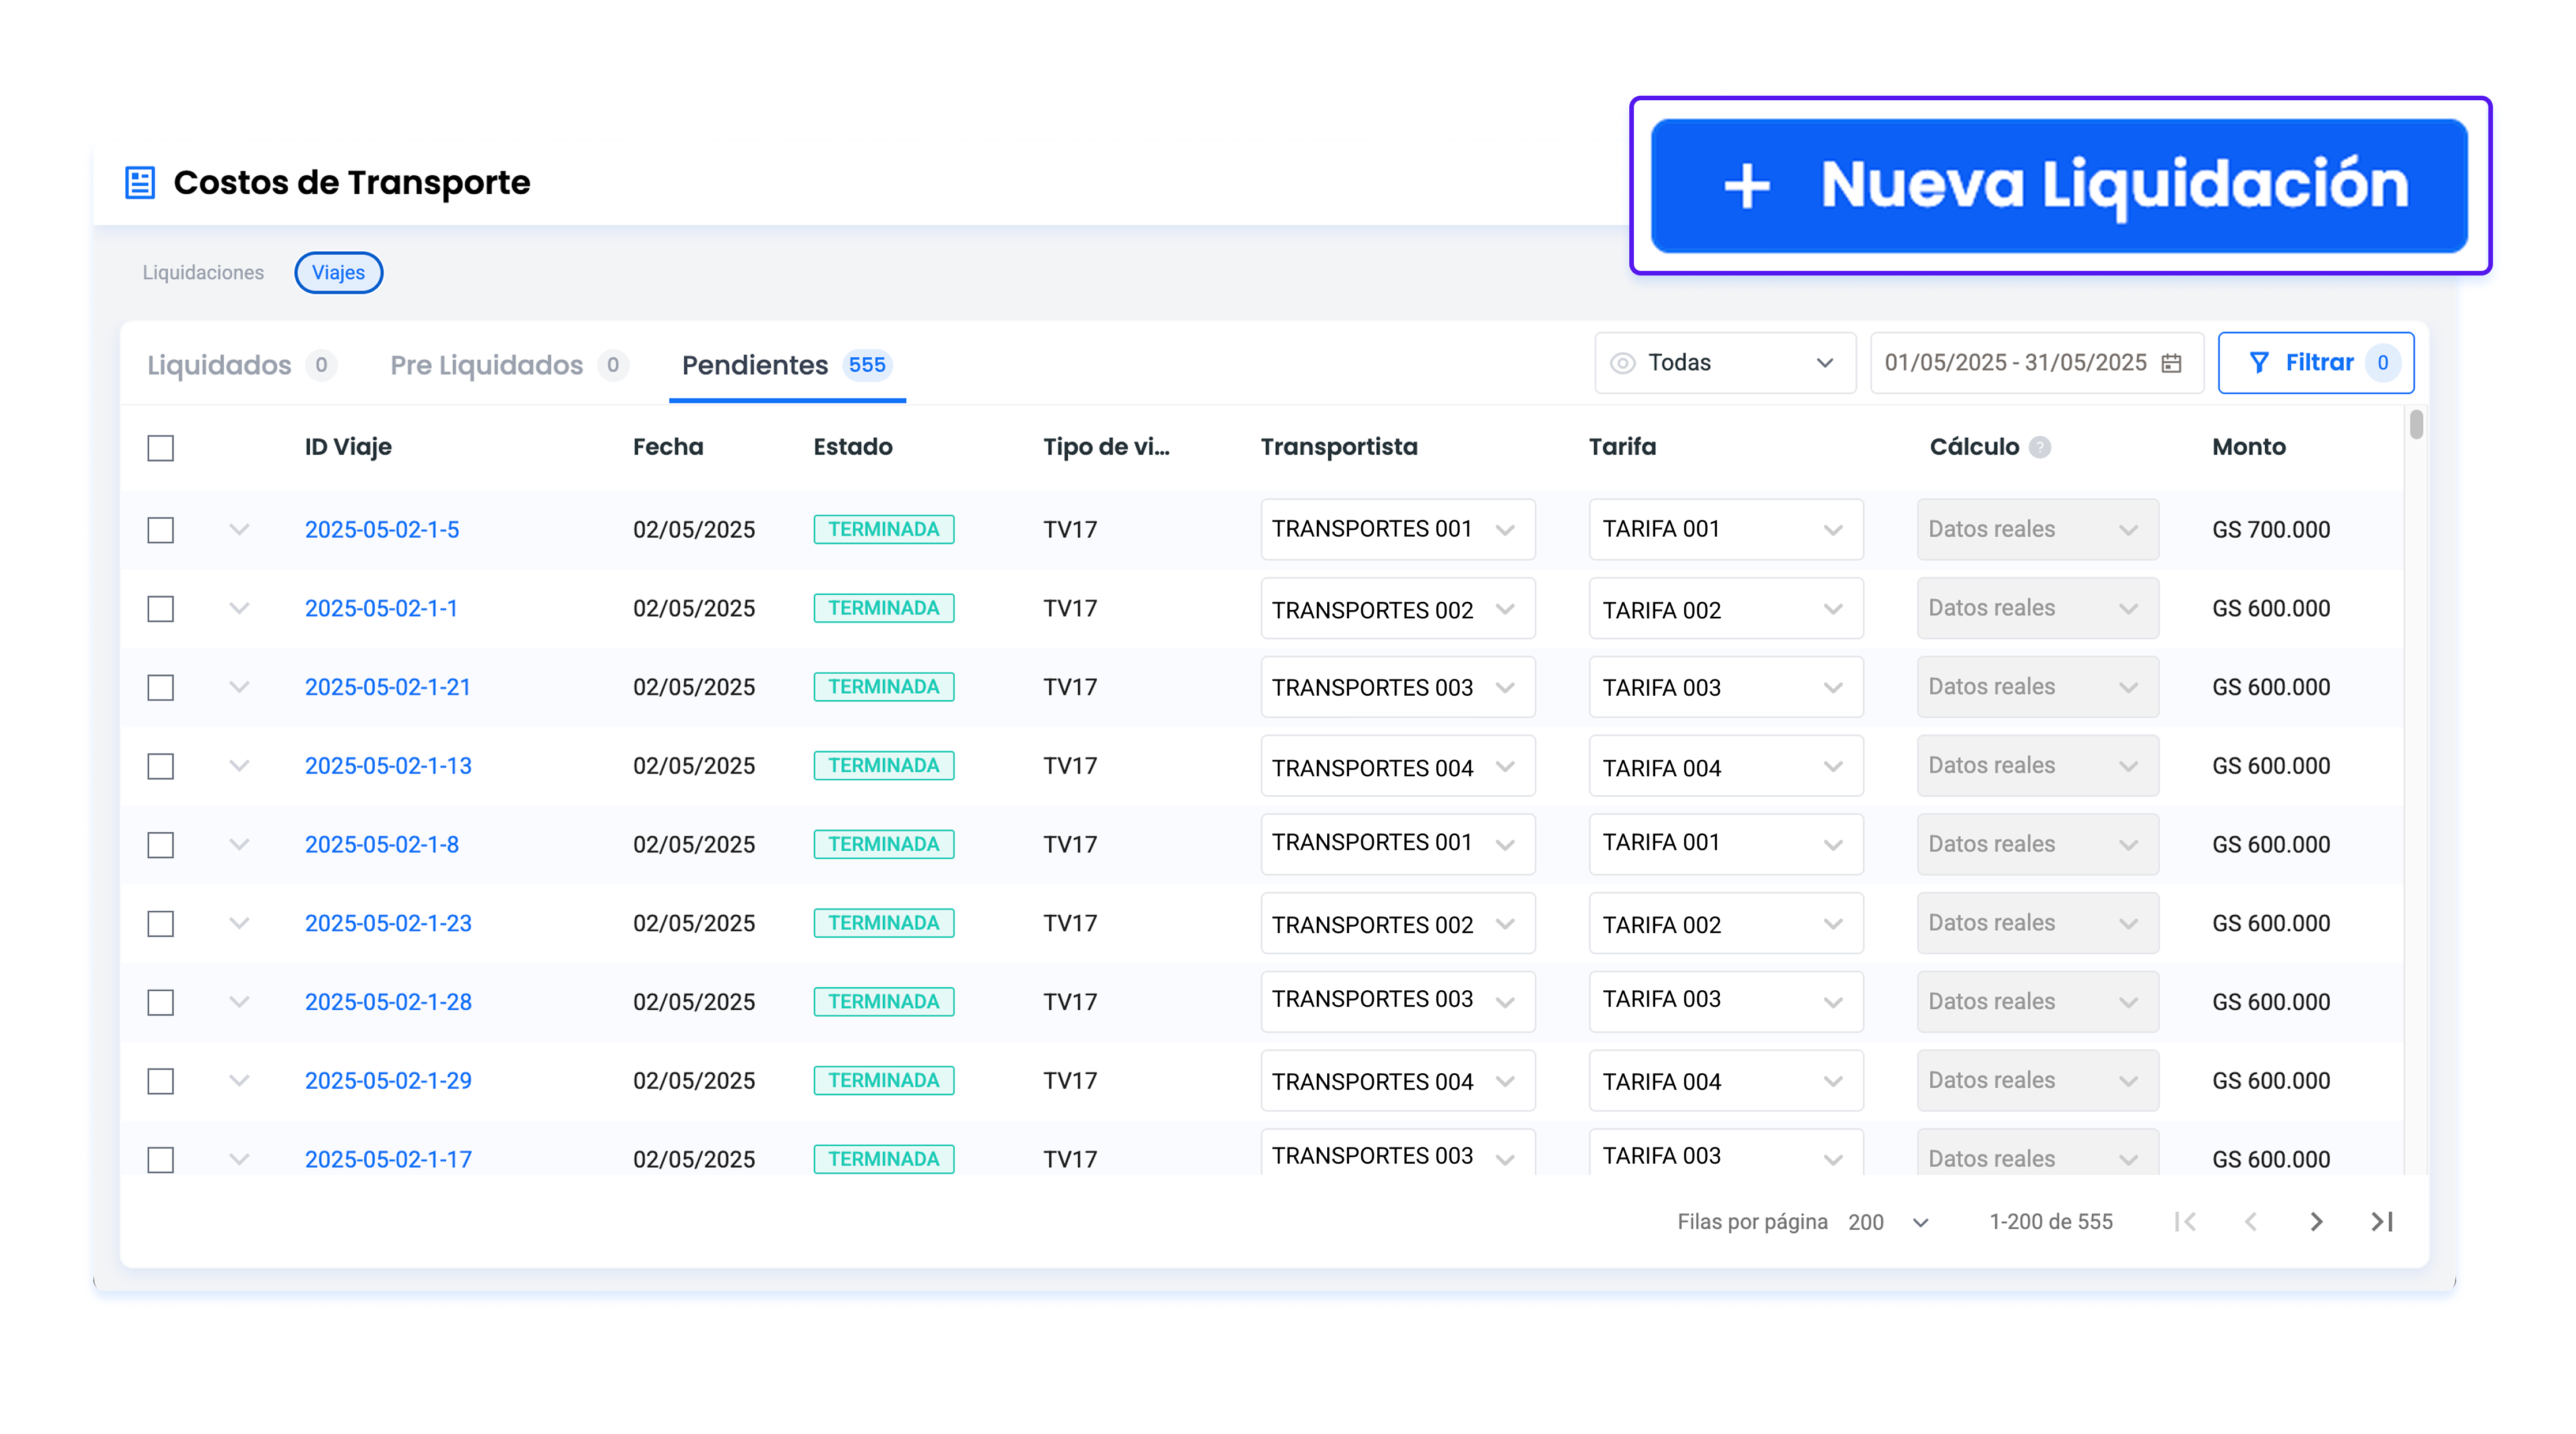Click the Transportista column header
Image resolution: width=2576 pixels, height=1434 pixels.
point(1339,447)
